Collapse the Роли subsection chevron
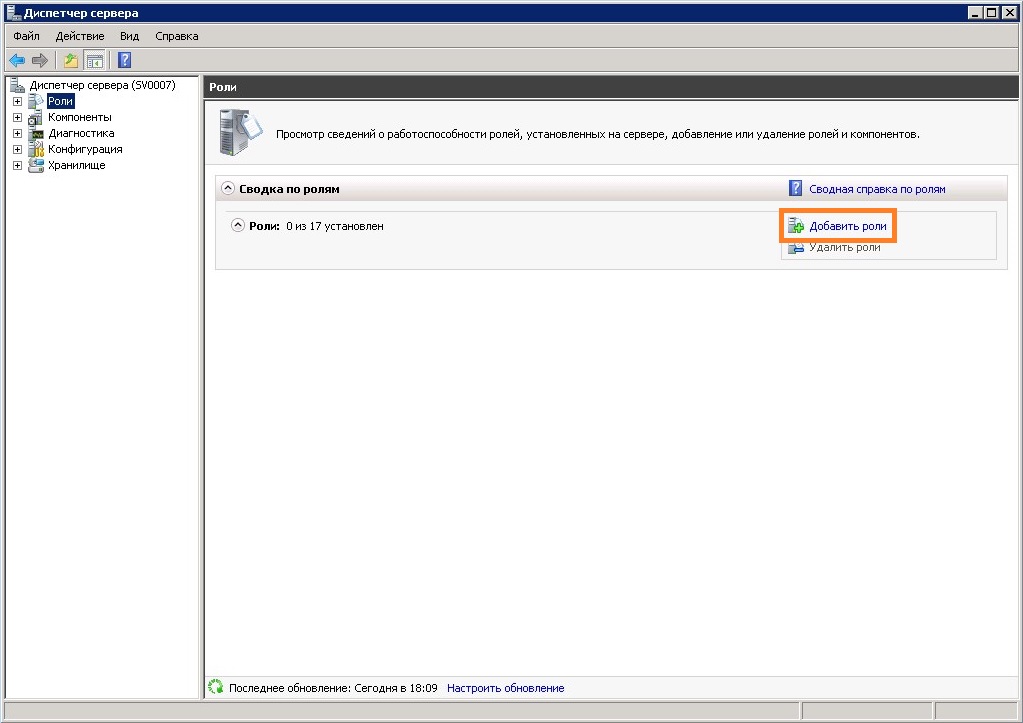The width and height of the screenshot is (1023, 723). point(238,225)
